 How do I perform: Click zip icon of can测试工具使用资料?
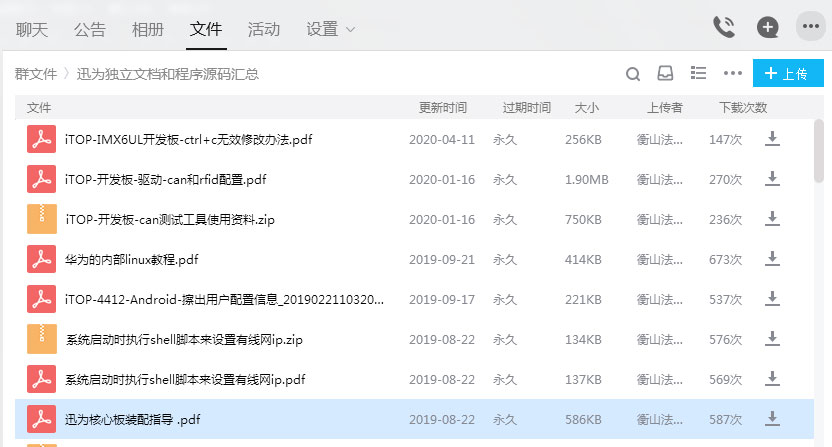point(41,219)
